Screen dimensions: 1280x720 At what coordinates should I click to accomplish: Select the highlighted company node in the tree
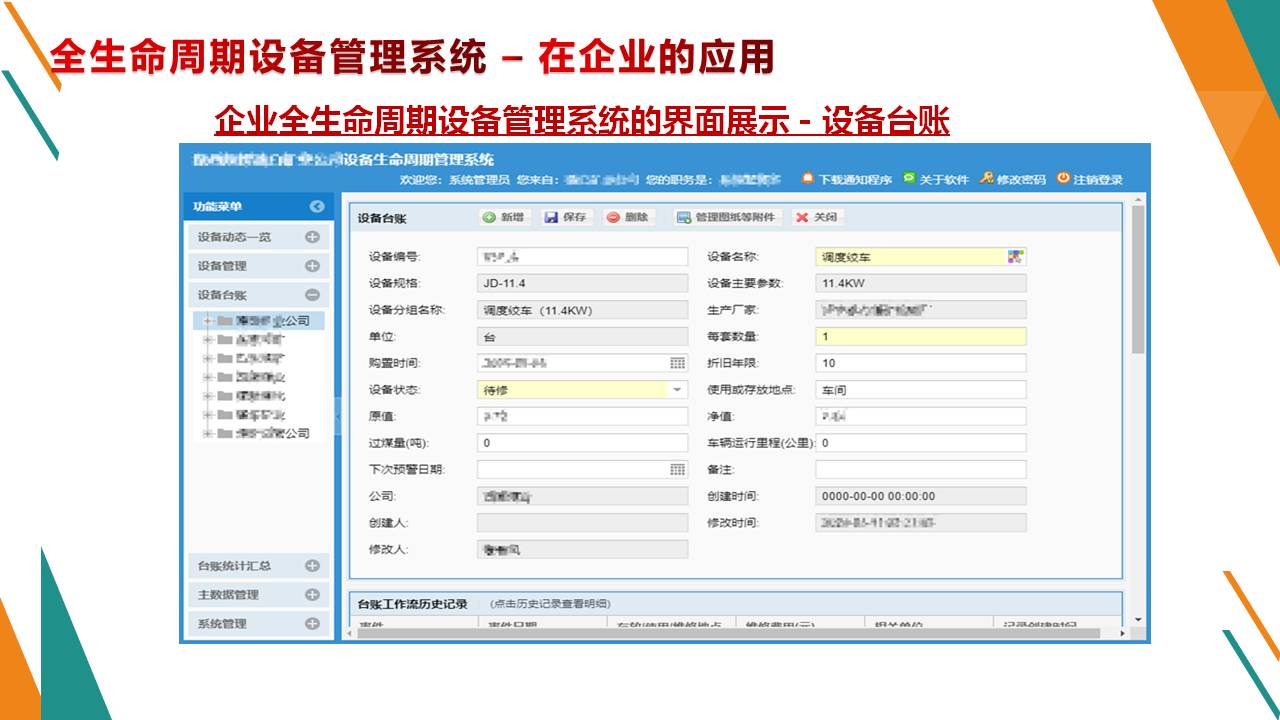(257, 321)
